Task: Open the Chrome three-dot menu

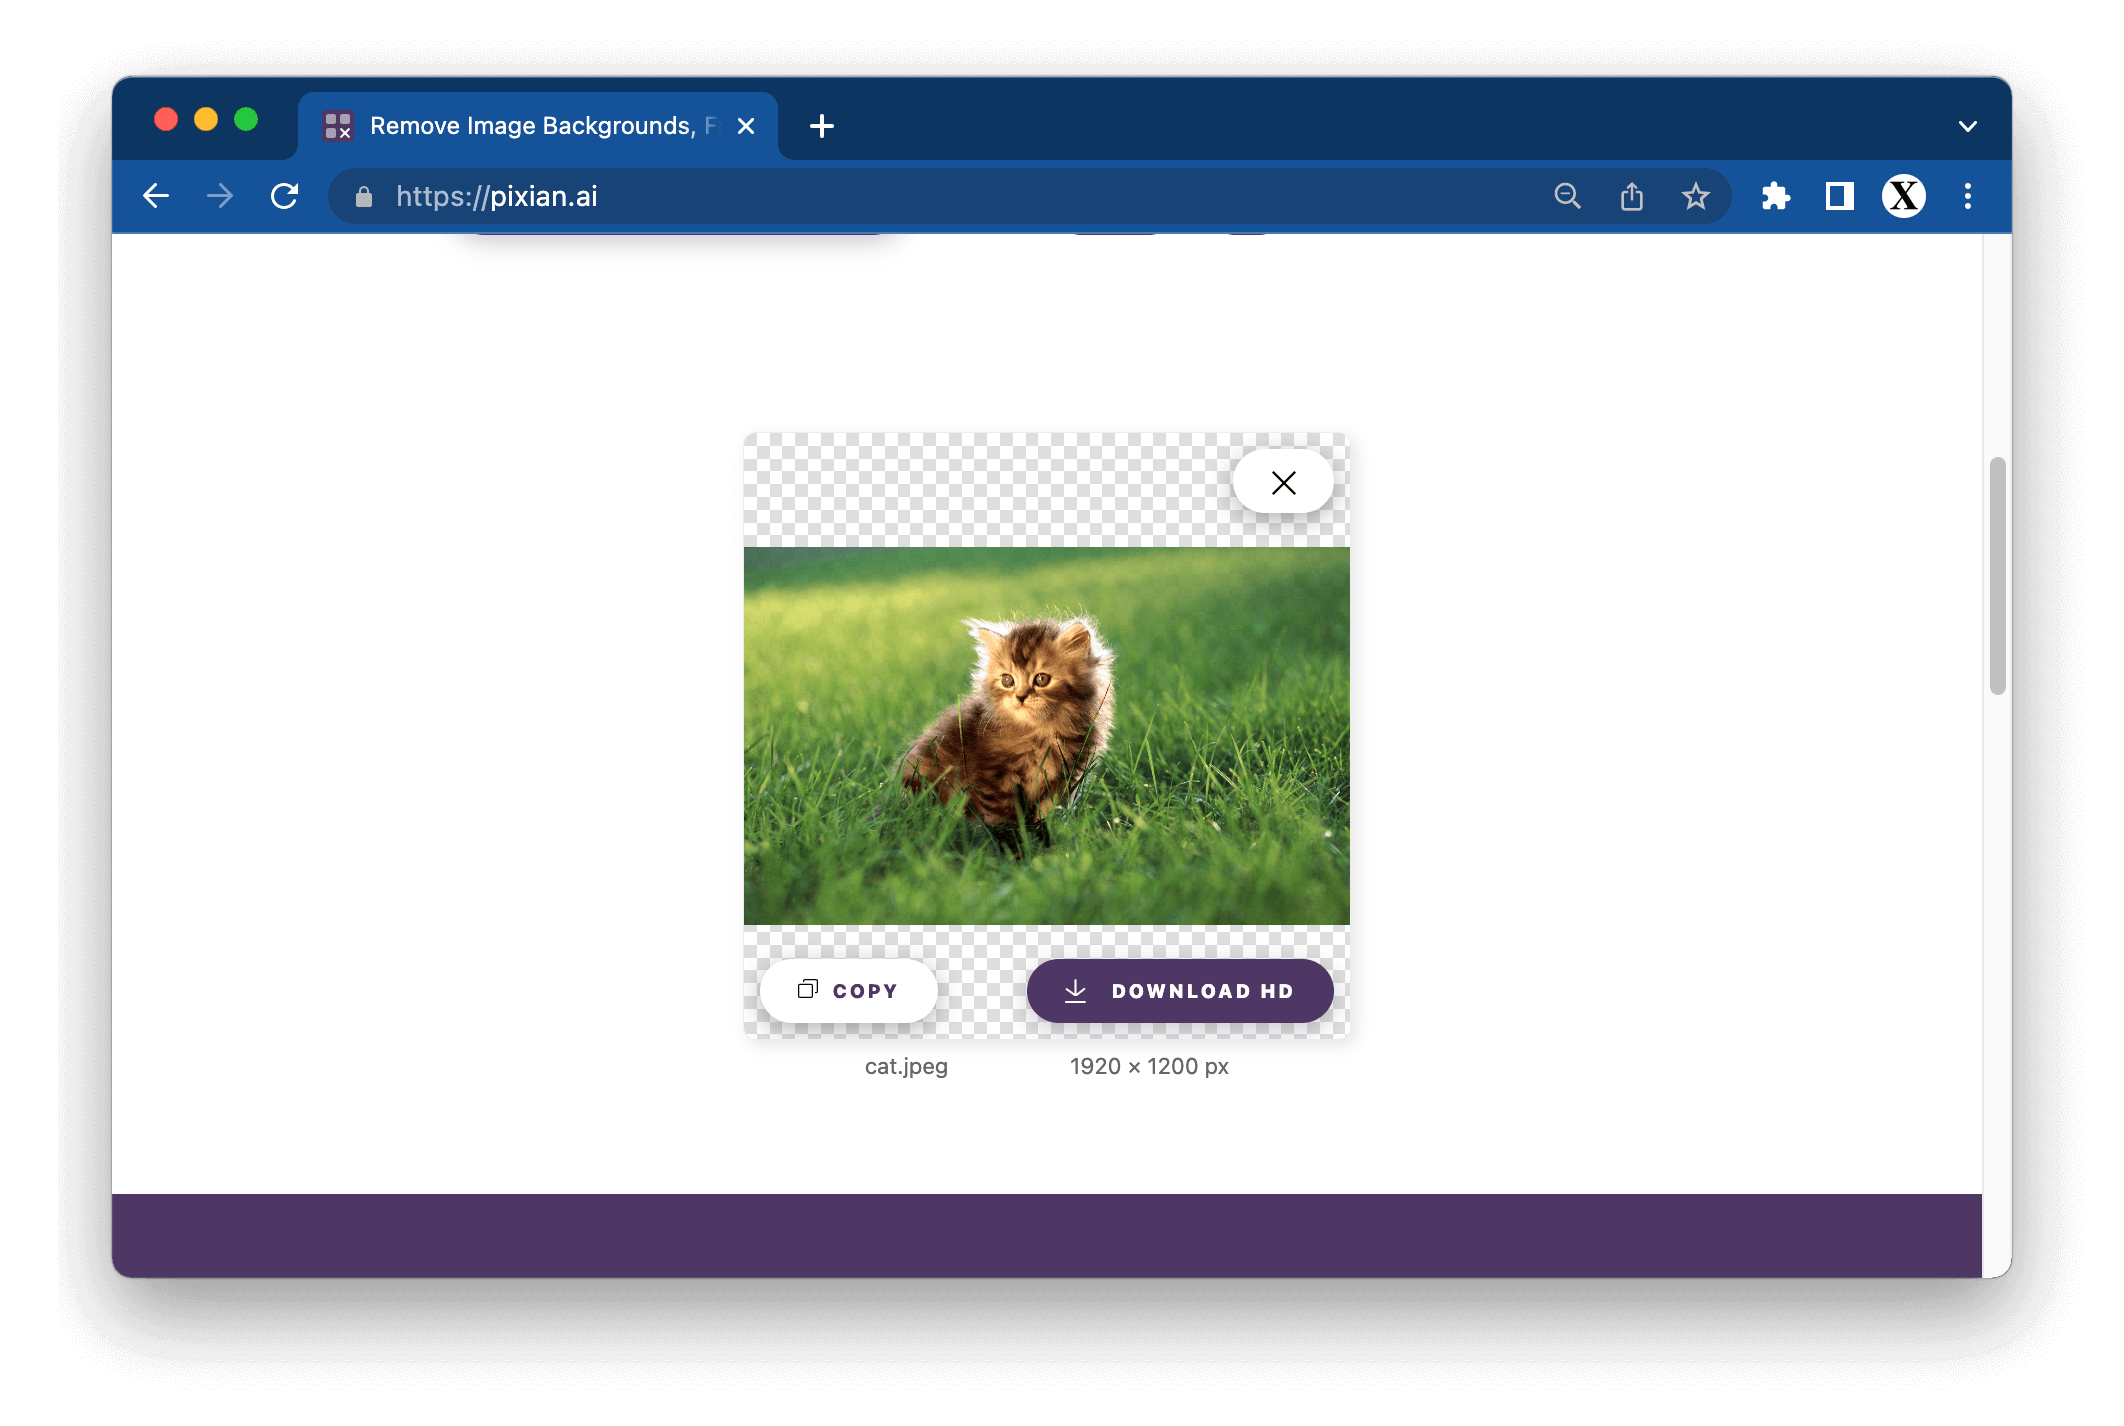Action: [1967, 196]
